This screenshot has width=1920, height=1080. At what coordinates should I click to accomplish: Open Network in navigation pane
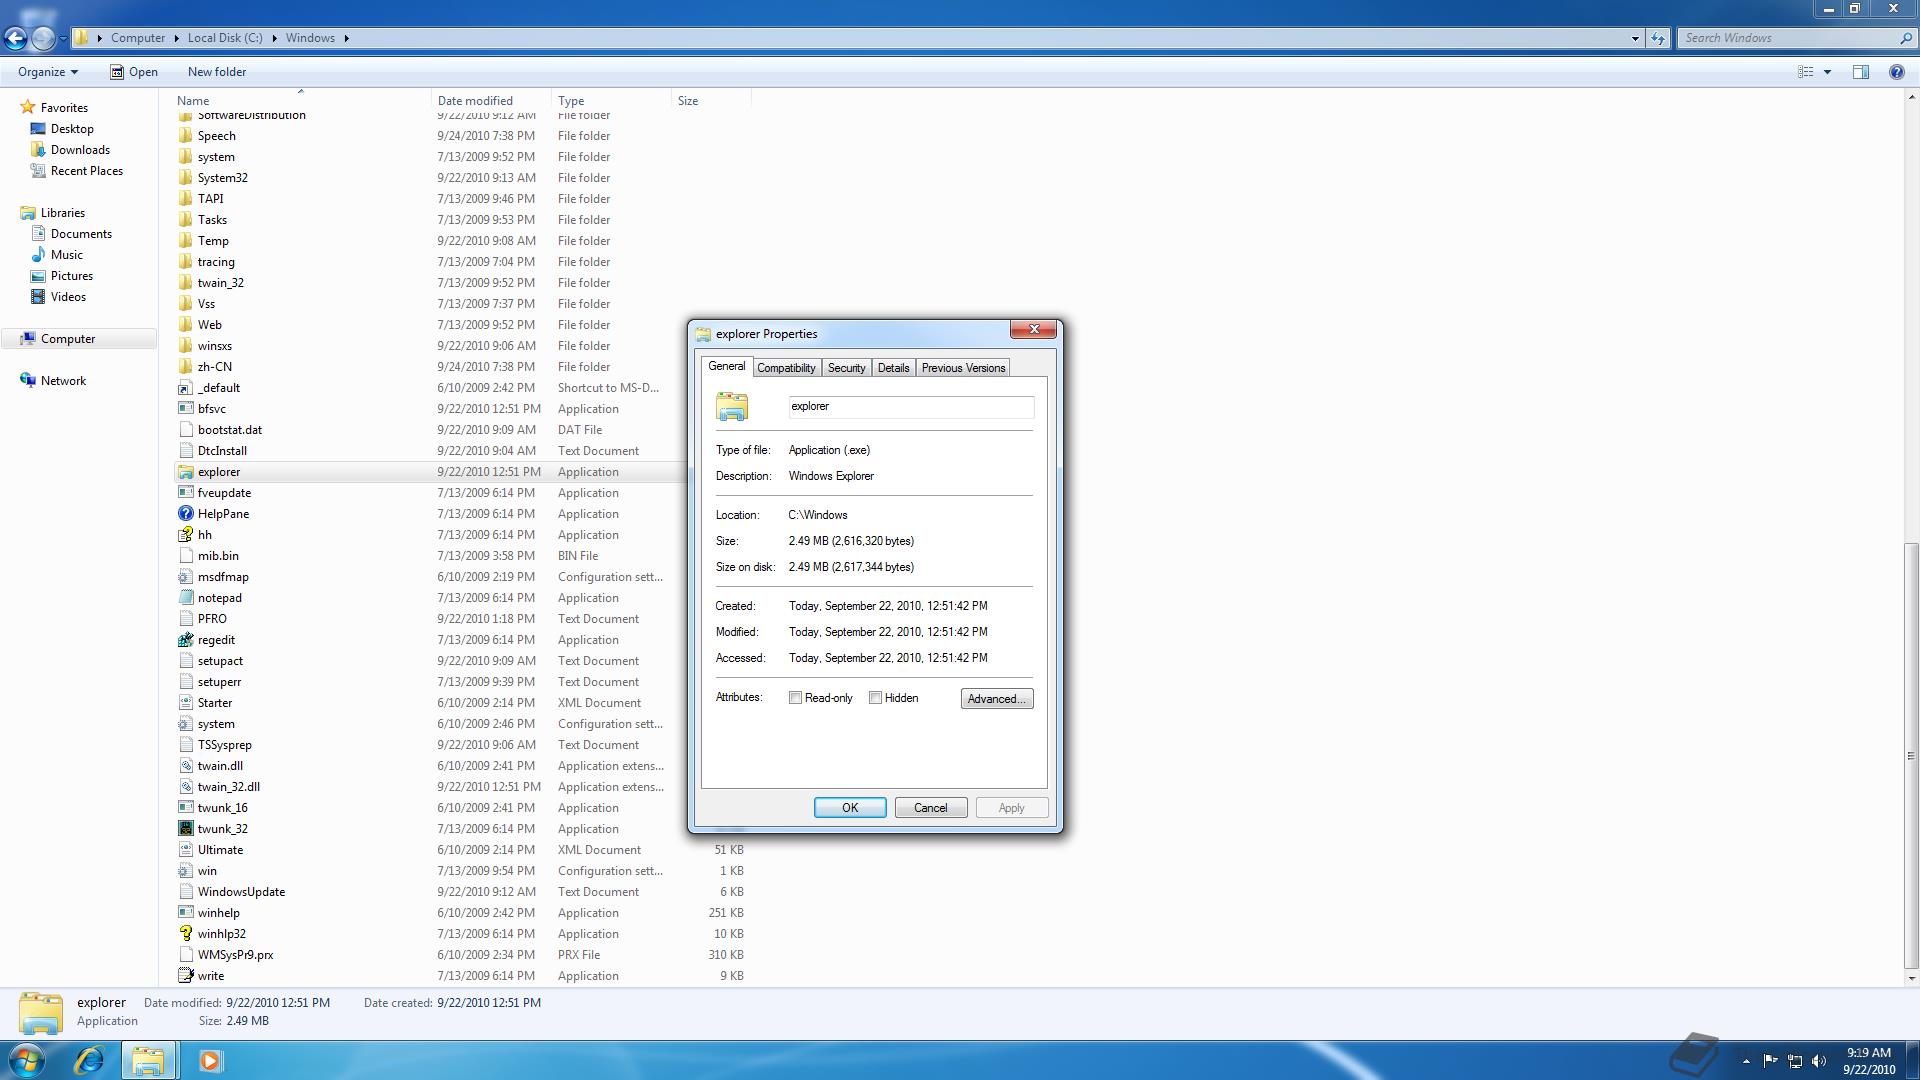pos(63,381)
